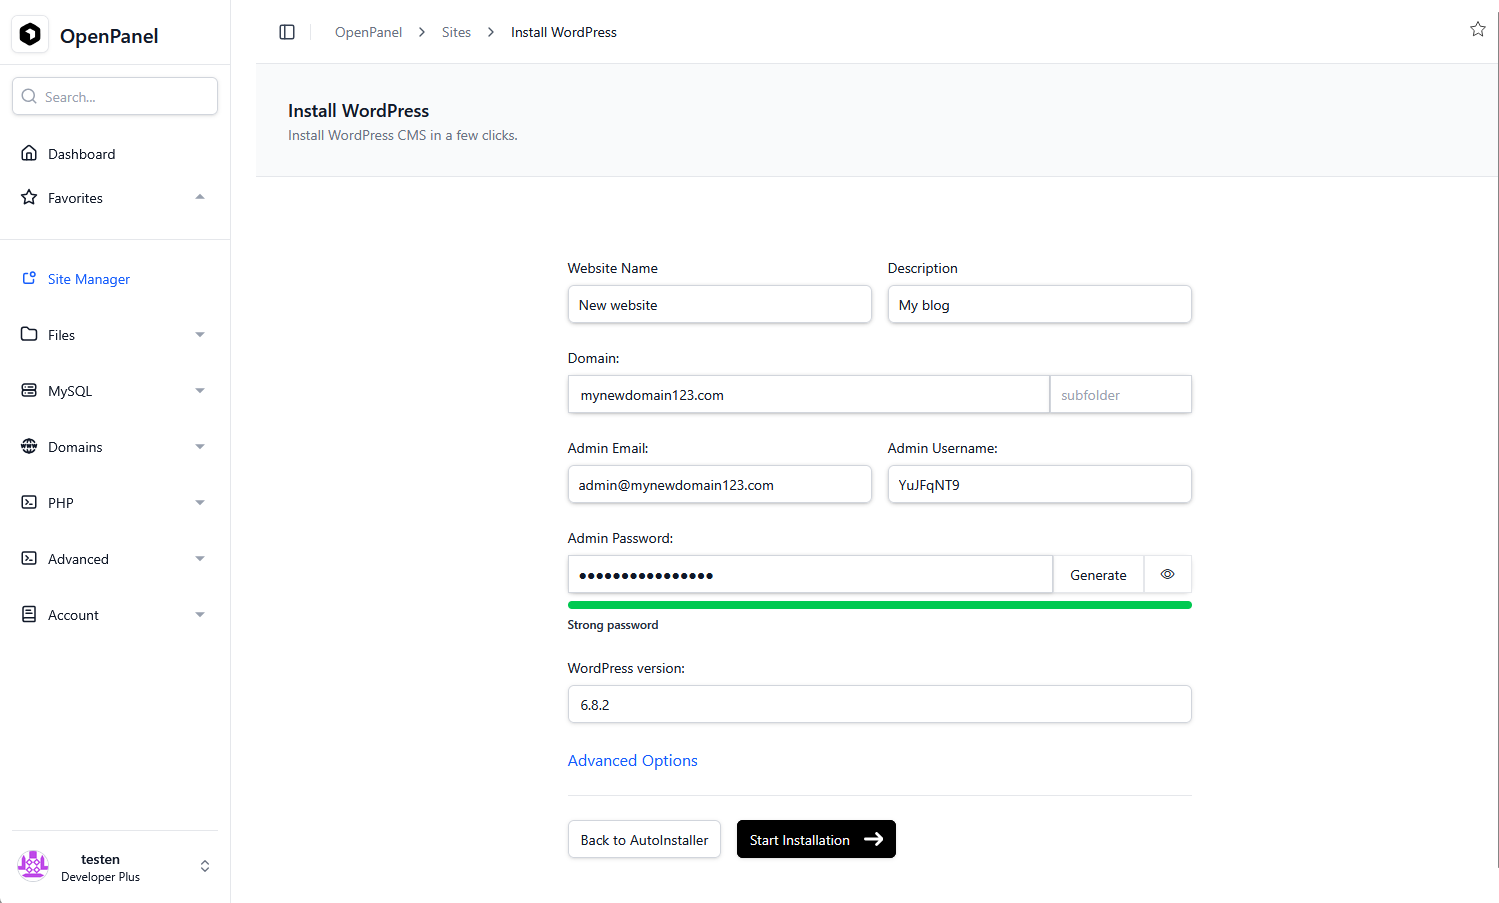Click the Admin Username input field
Image resolution: width=1499 pixels, height=903 pixels.
(1039, 484)
